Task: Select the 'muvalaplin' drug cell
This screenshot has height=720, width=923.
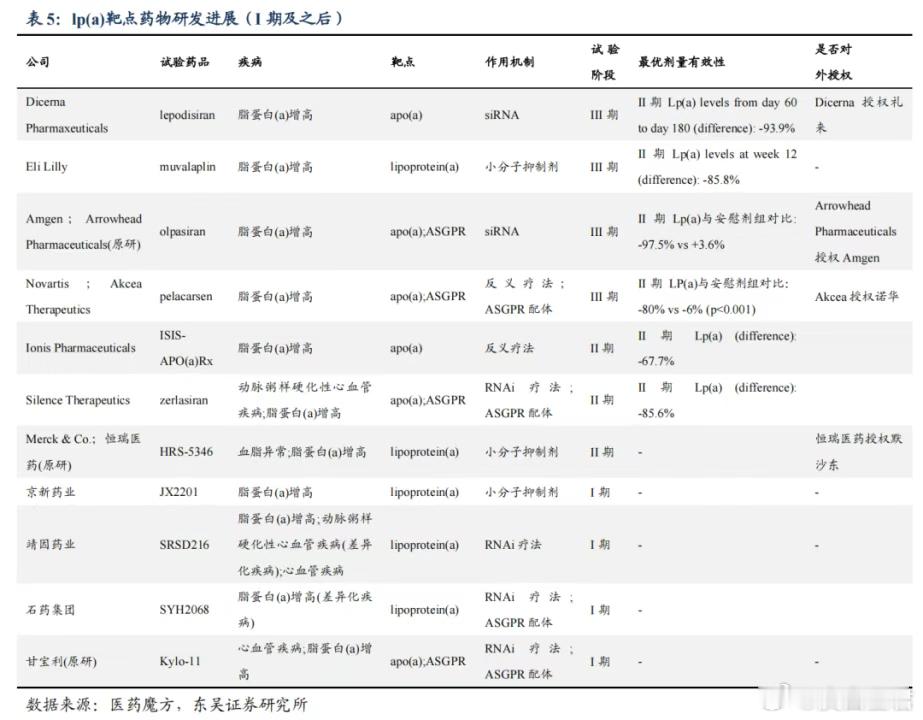Action: coord(187,167)
